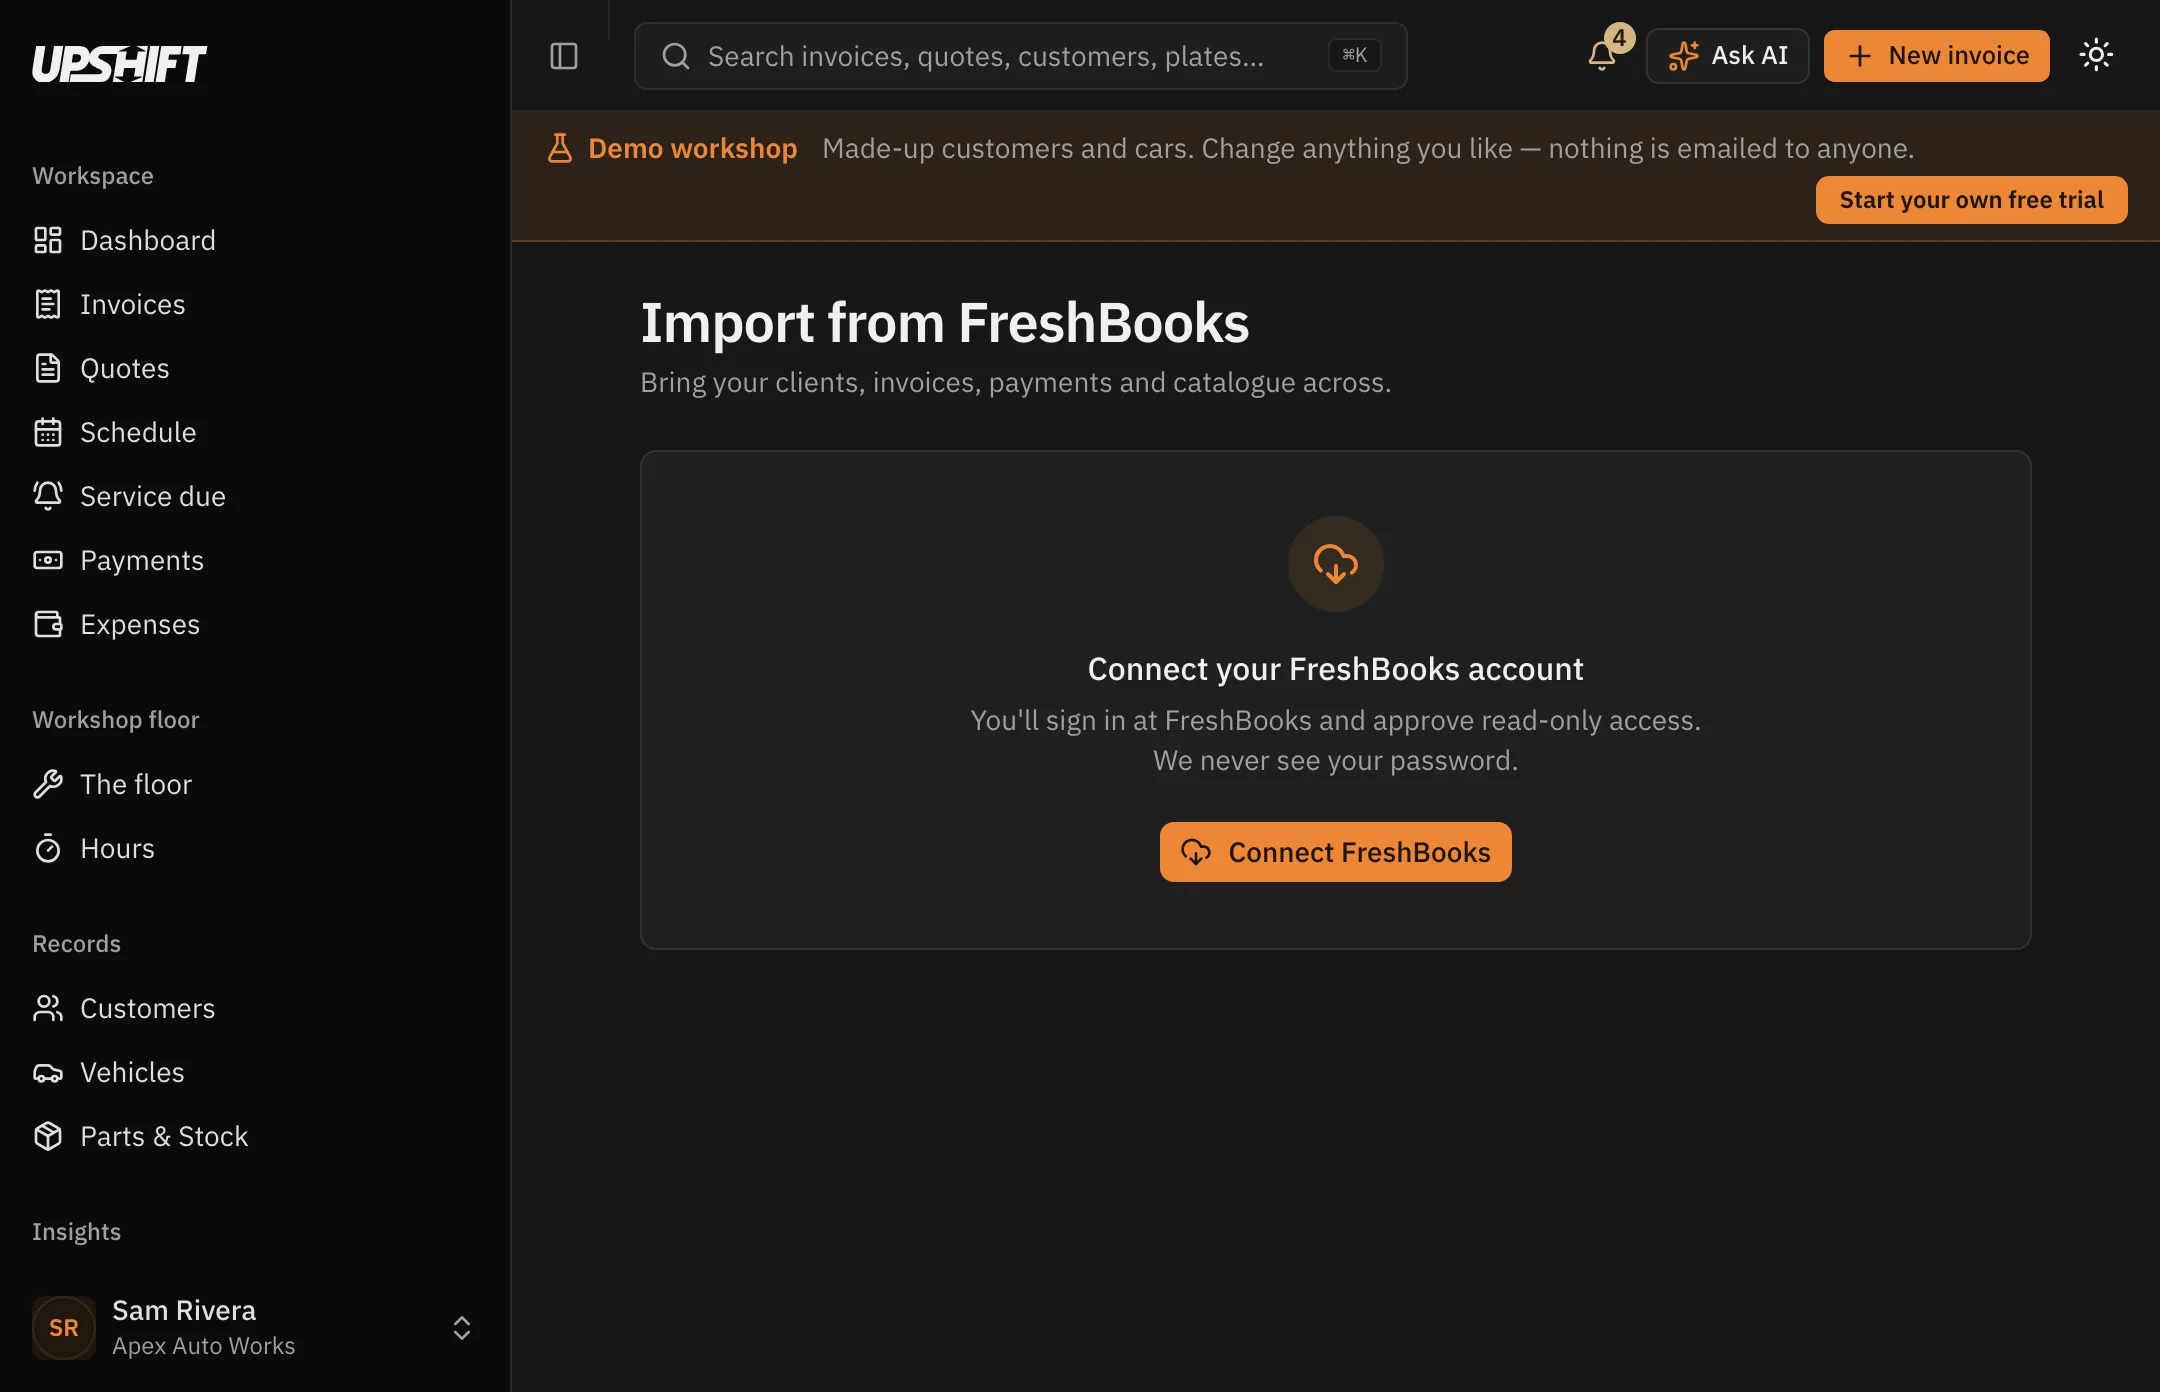Click the Dashboard grid icon
The height and width of the screenshot is (1392, 2160).
click(x=48, y=240)
